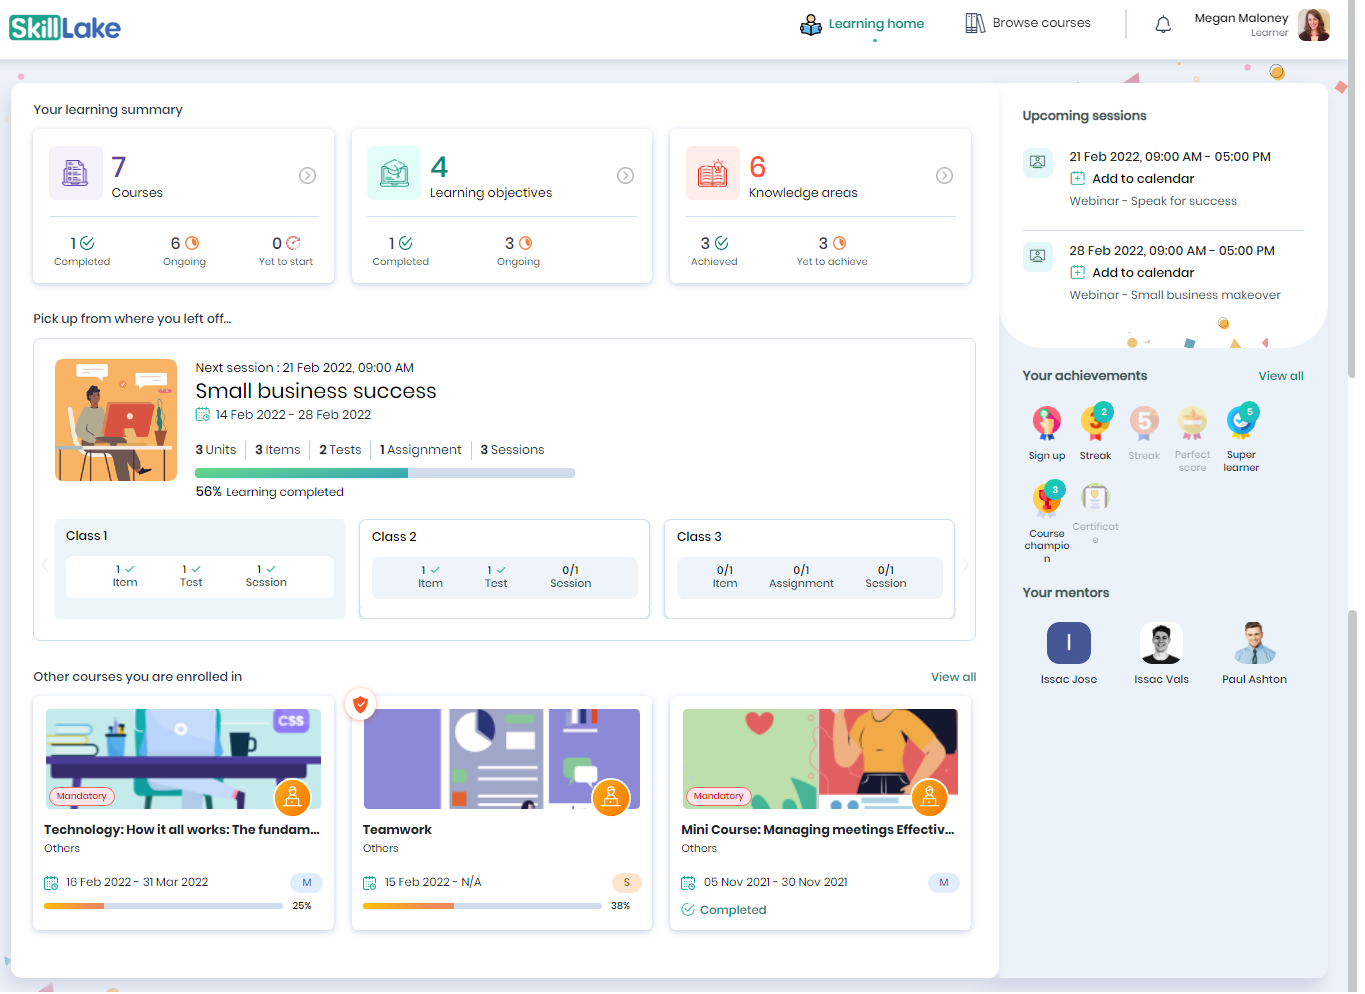Open Megan Maloney's profile picture
The width and height of the screenshot is (1365, 994).
point(1313,25)
